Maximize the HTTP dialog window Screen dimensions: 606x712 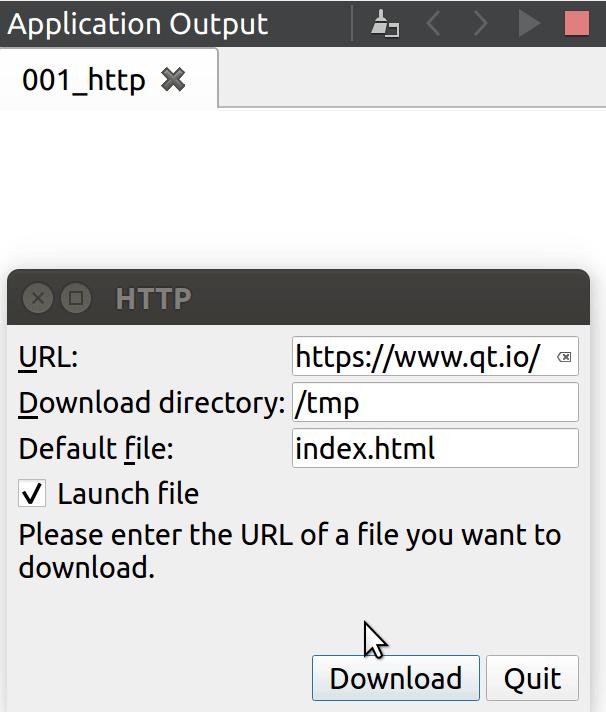pyautogui.click(x=76, y=298)
